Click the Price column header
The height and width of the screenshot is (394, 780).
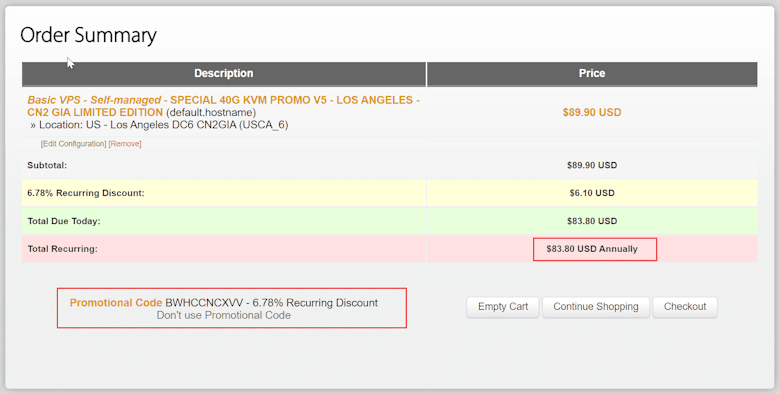pos(592,74)
